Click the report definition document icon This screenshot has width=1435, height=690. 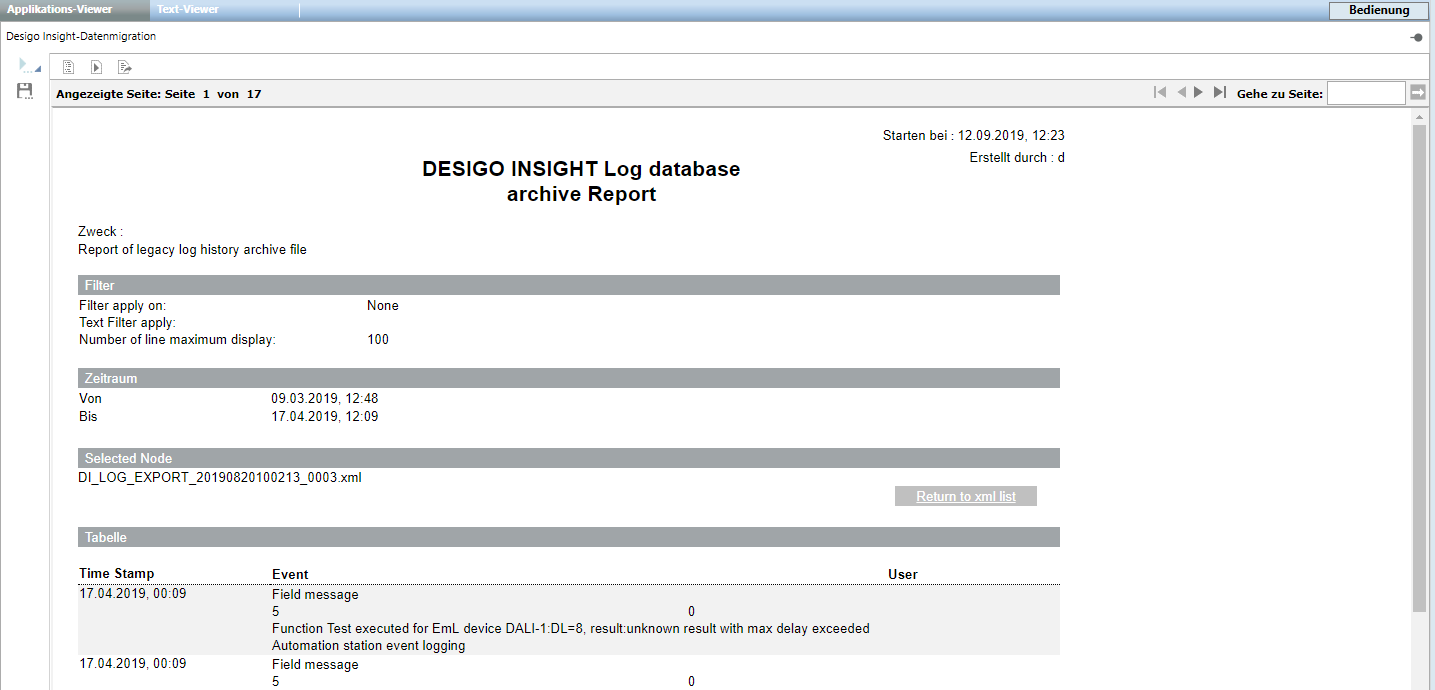coord(69,68)
